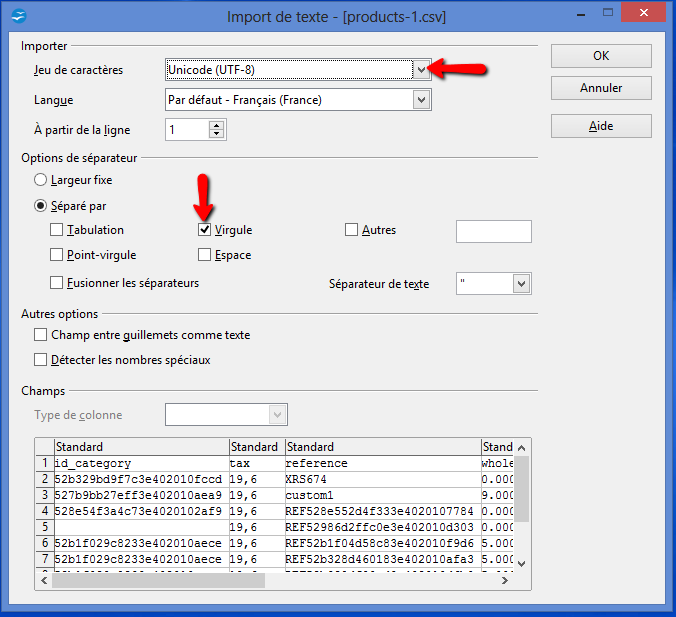This screenshot has width=676, height=617.
Task: Click the preview horizontal scrollbar thumb
Action: tap(158, 581)
